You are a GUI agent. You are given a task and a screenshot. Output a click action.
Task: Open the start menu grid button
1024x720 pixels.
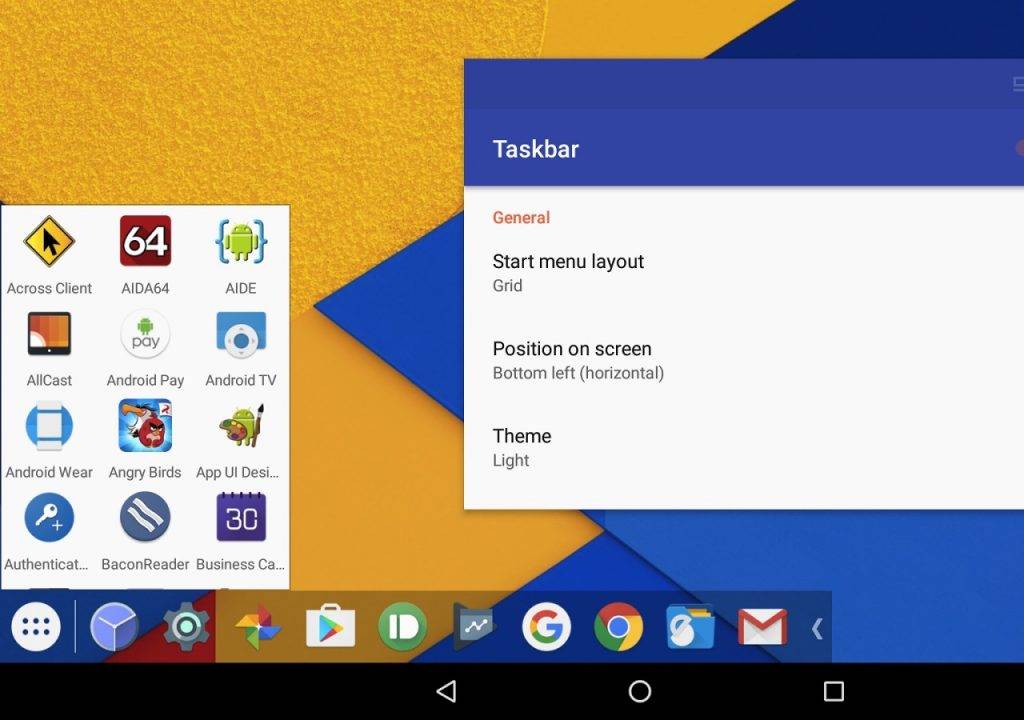(x=36, y=627)
